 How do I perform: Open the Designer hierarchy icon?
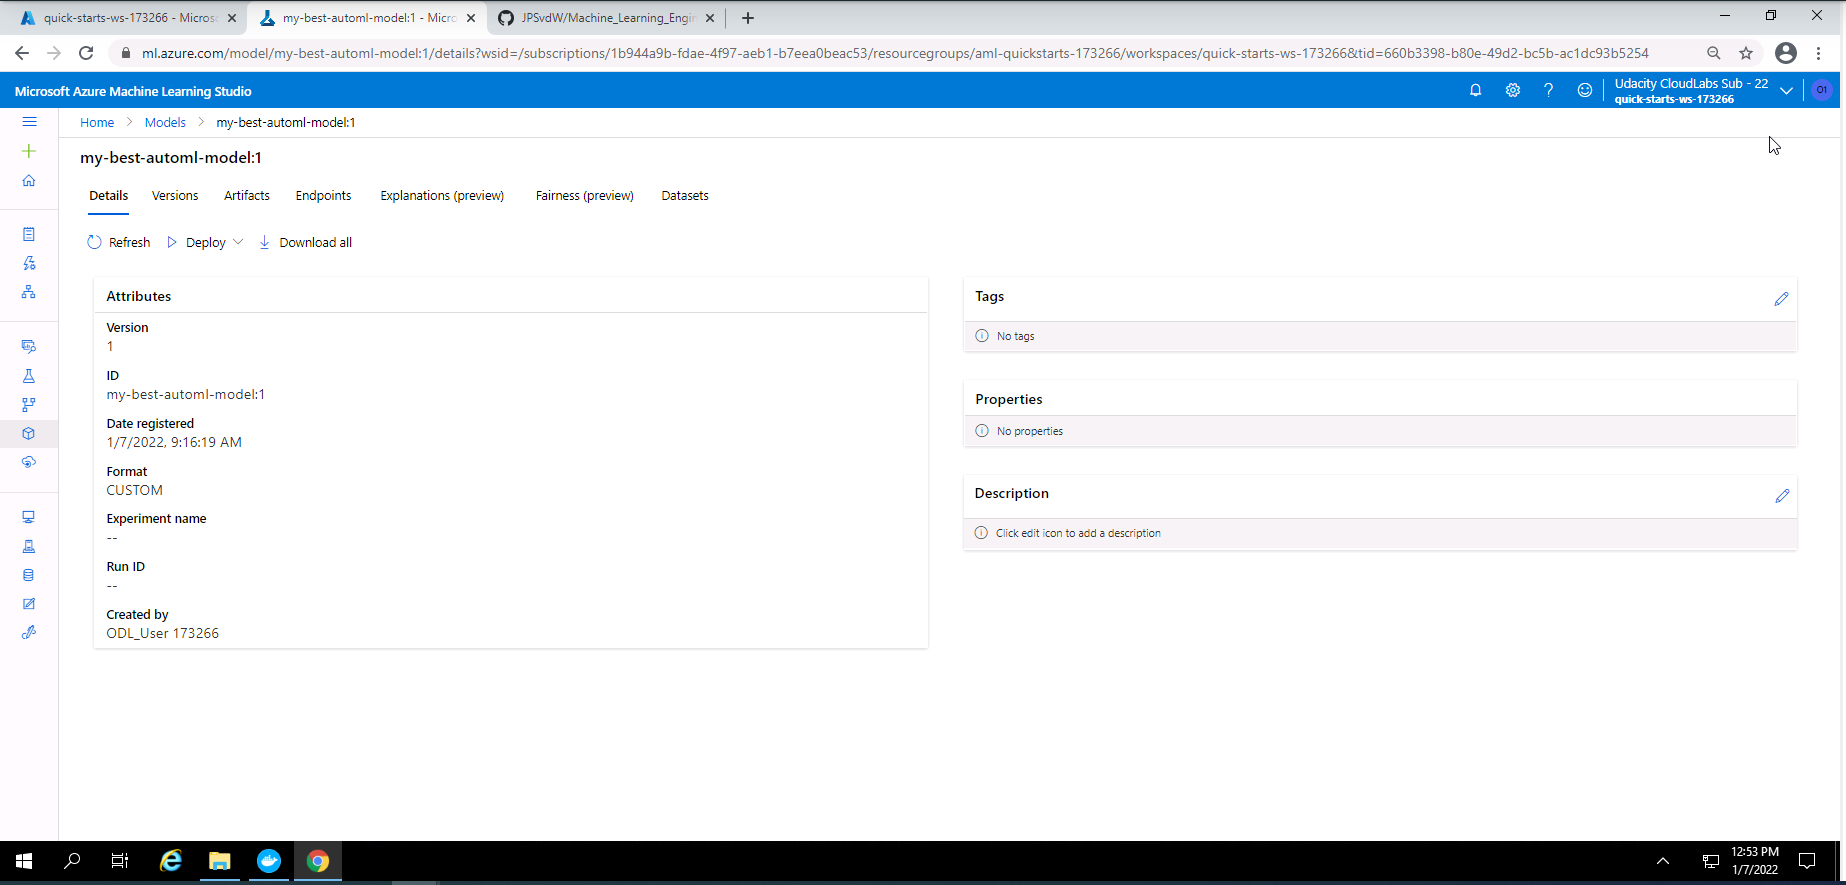click(x=29, y=292)
